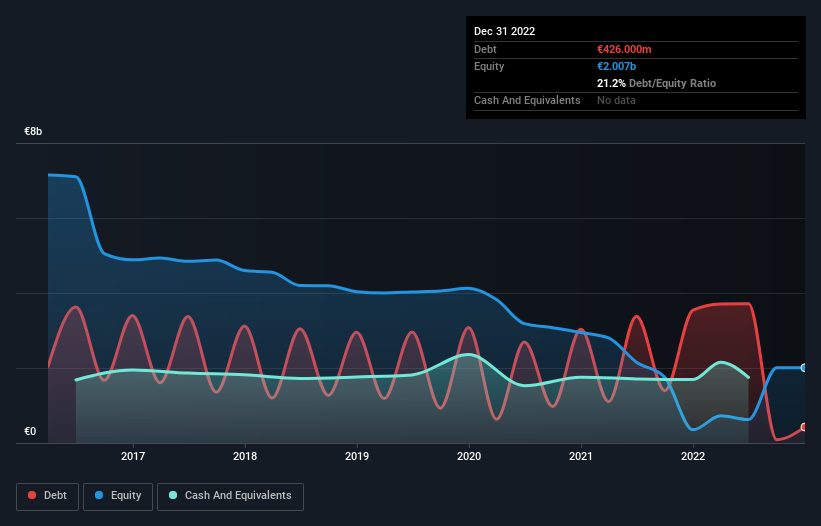821x526 pixels.
Task: Select the 2019 x-axis label
Action: (357, 456)
